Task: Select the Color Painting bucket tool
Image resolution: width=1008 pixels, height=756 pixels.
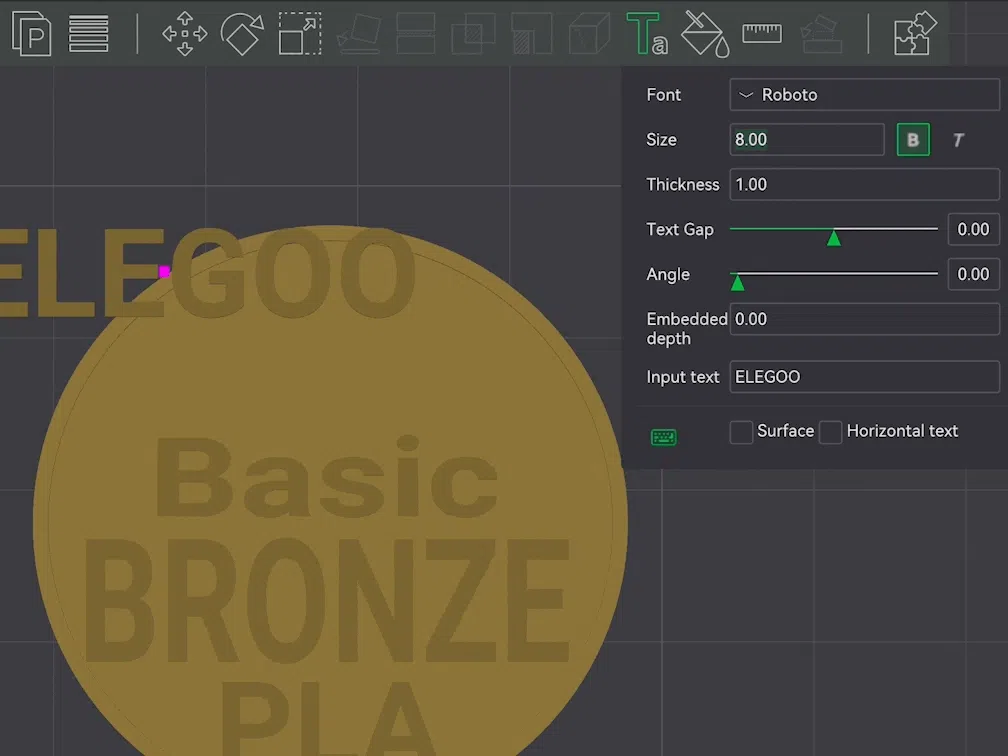Action: click(x=705, y=34)
